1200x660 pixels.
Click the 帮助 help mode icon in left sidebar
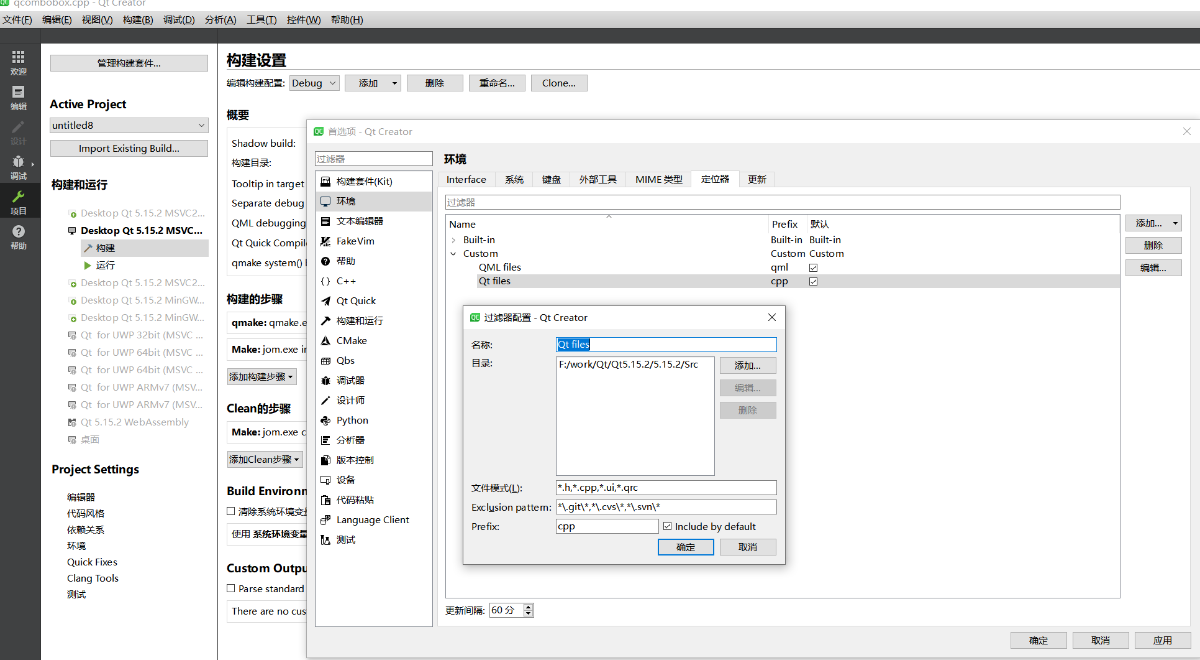(18, 236)
